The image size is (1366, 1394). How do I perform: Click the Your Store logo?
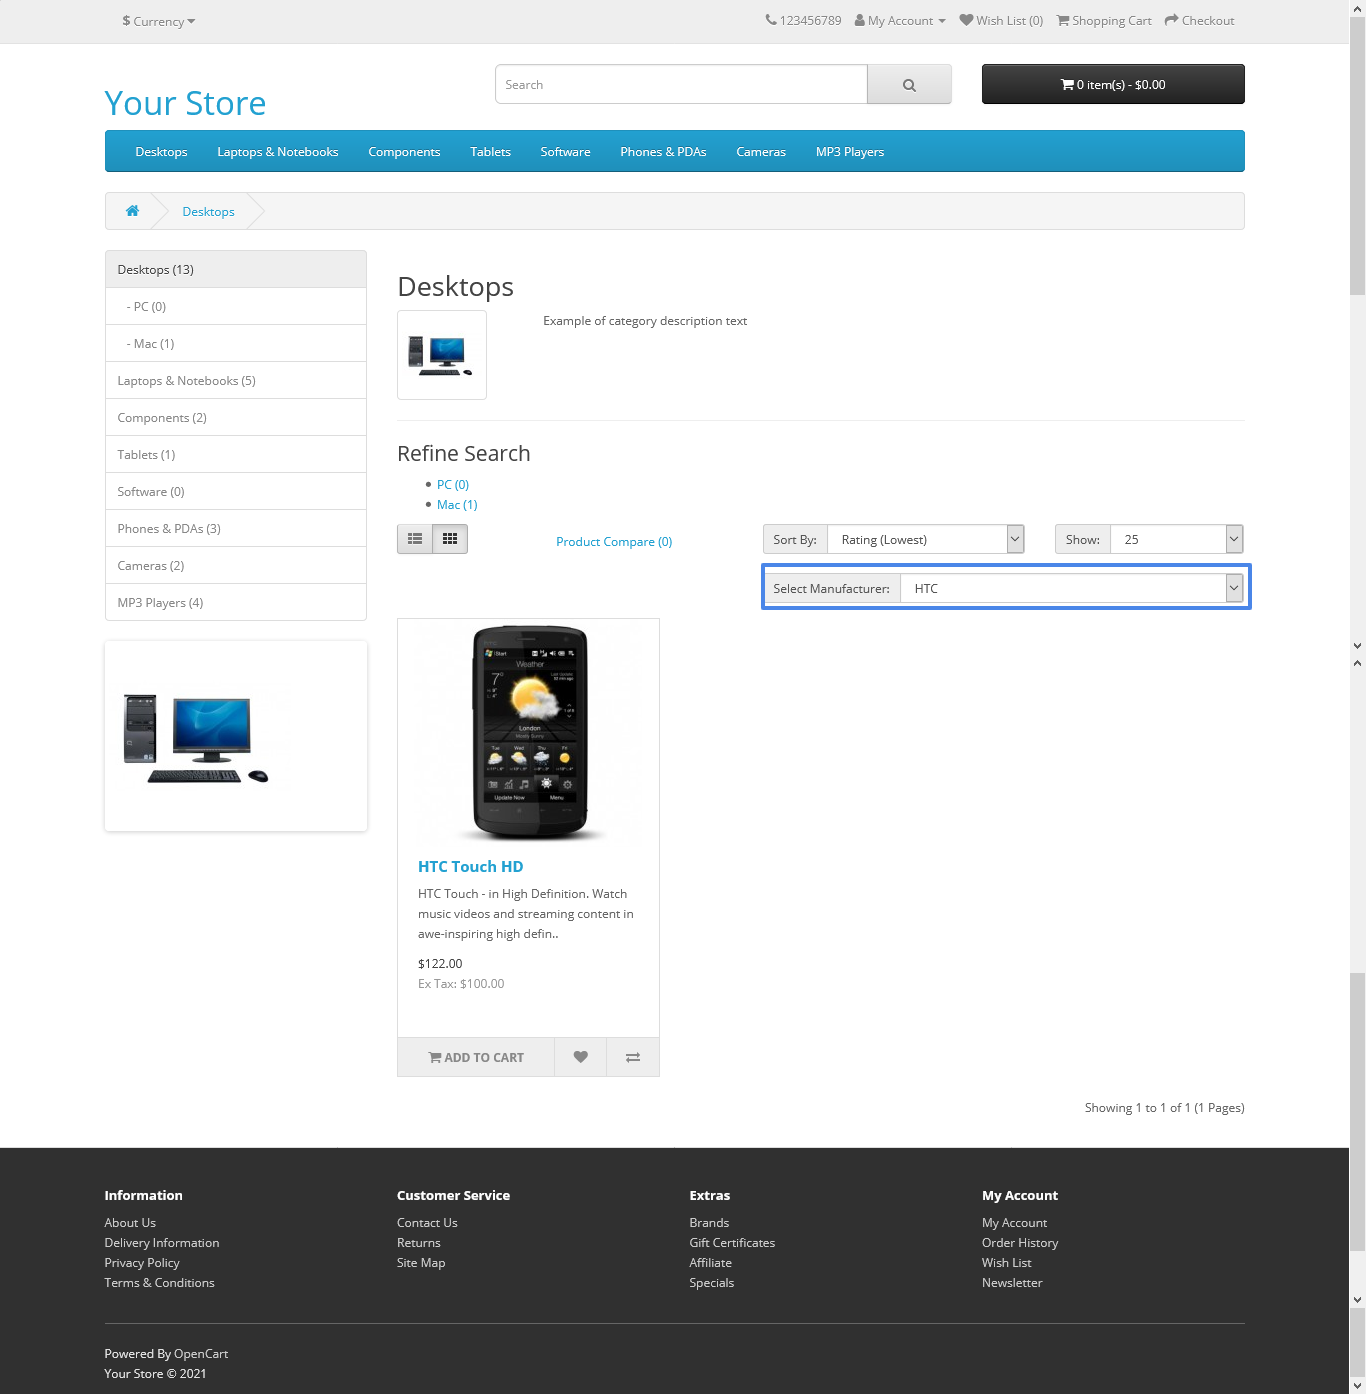185,103
